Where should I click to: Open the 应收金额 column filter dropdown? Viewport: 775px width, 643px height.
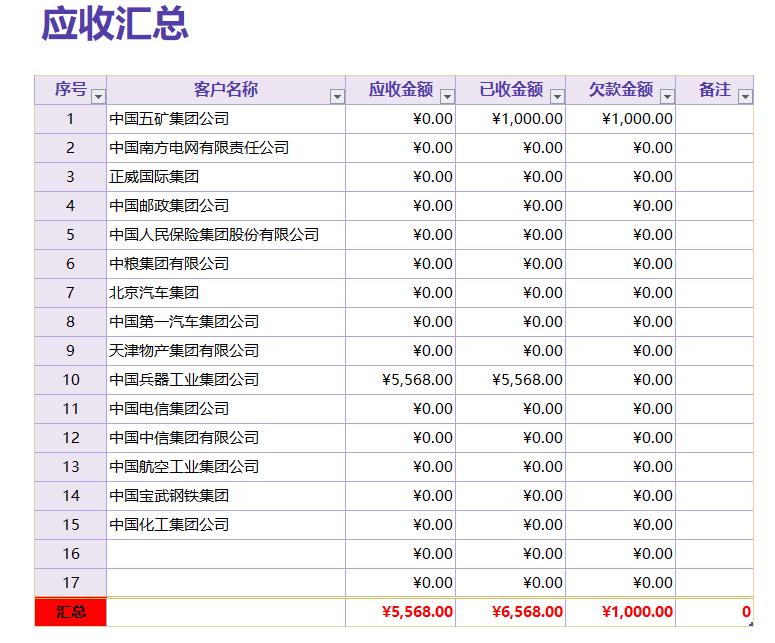click(447, 96)
